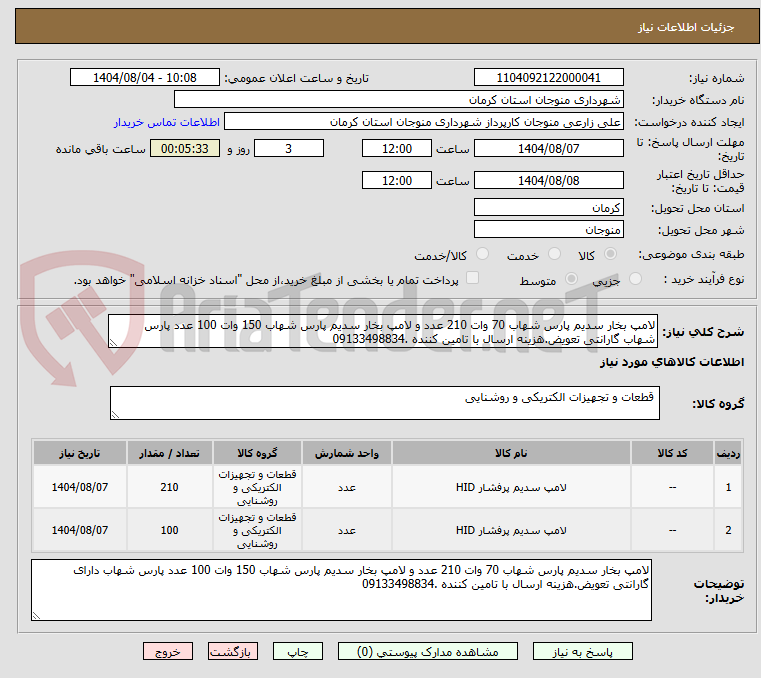Open اطلاعات تماس خریدار link
This screenshot has width=761, height=678.
click(x=167, y=122)
